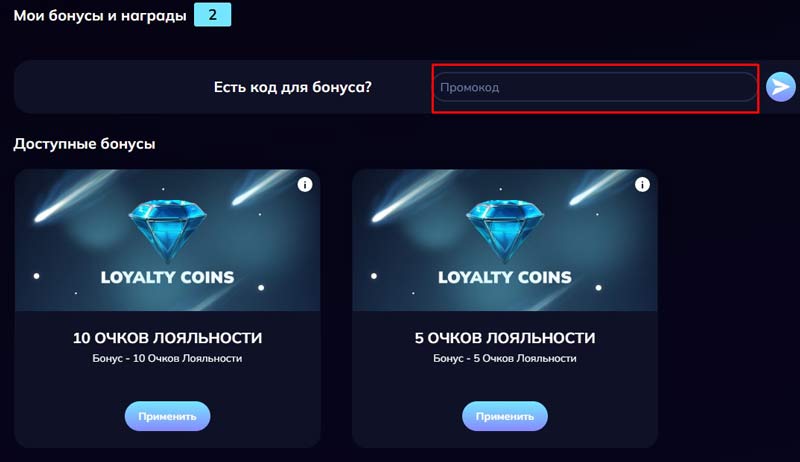Image resolution: width=800 pixels, height=462 pixels.
Task: Click the Доступные бонусы section heading
Action: [84, 144]
